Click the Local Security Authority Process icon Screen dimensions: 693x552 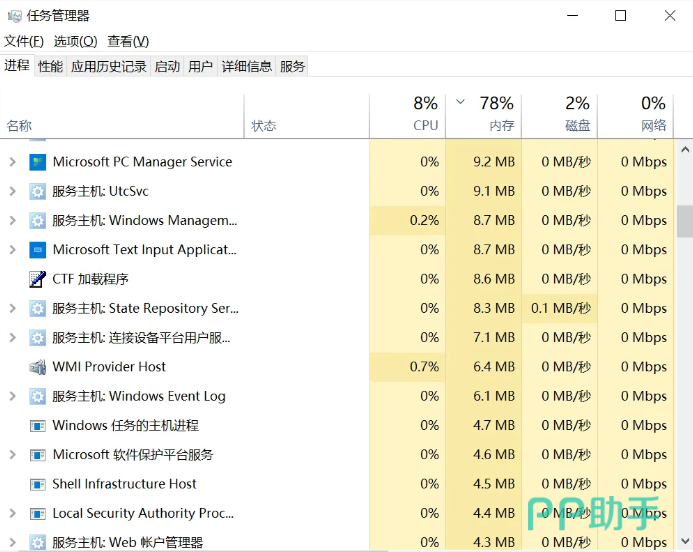click(x=38, y=513)
